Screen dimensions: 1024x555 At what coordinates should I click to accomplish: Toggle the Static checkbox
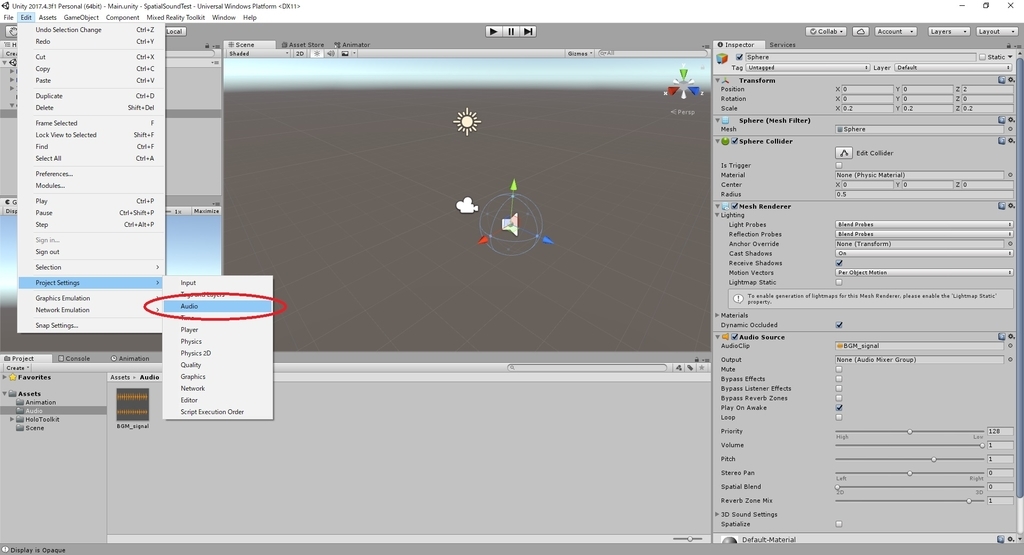pyautogui.click(x=982, y=57)
